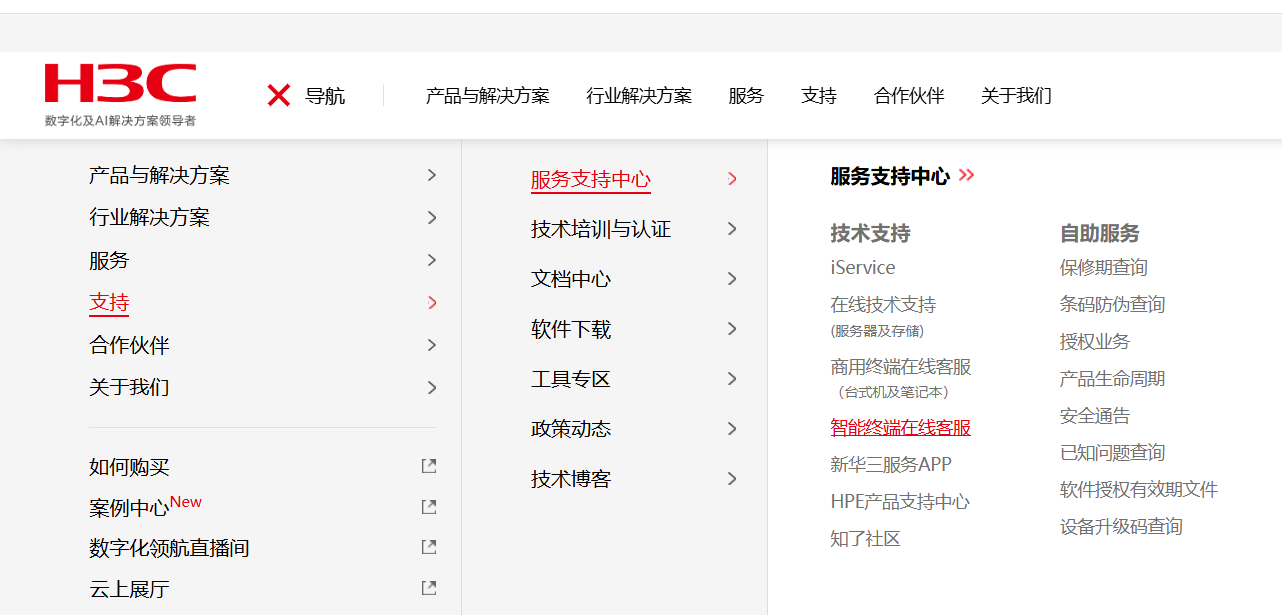Click the H3C logo
Viewport: 1282px width, 615px height.
coord(120,94)
